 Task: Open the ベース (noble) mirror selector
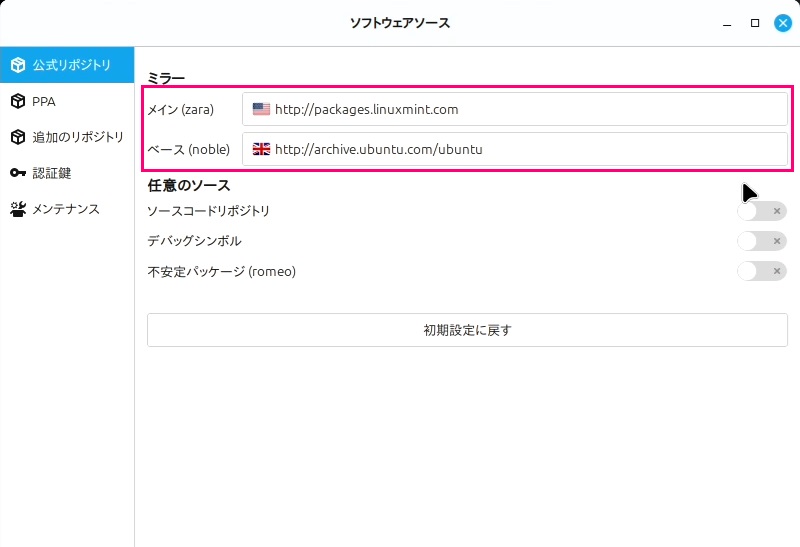(x=515, y=149)
